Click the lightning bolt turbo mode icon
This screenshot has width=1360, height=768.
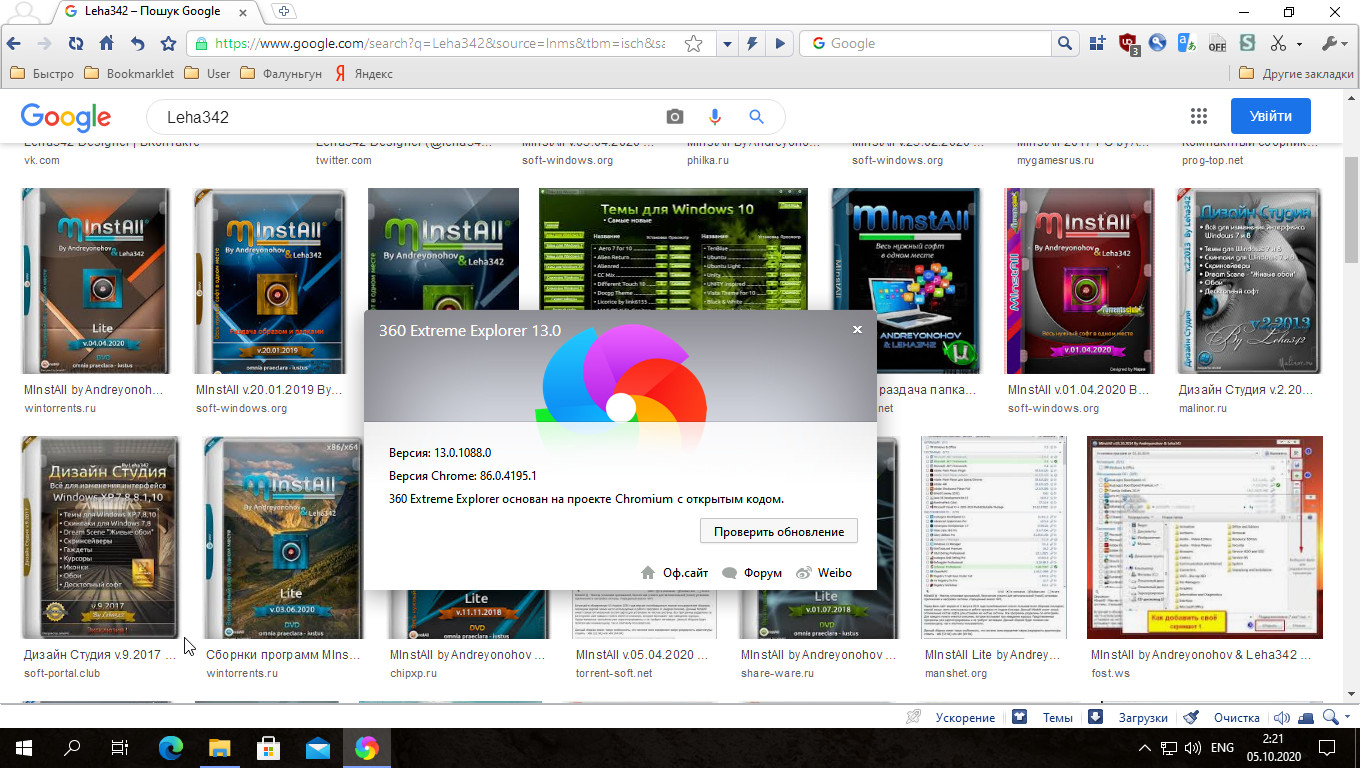(753, 44)
